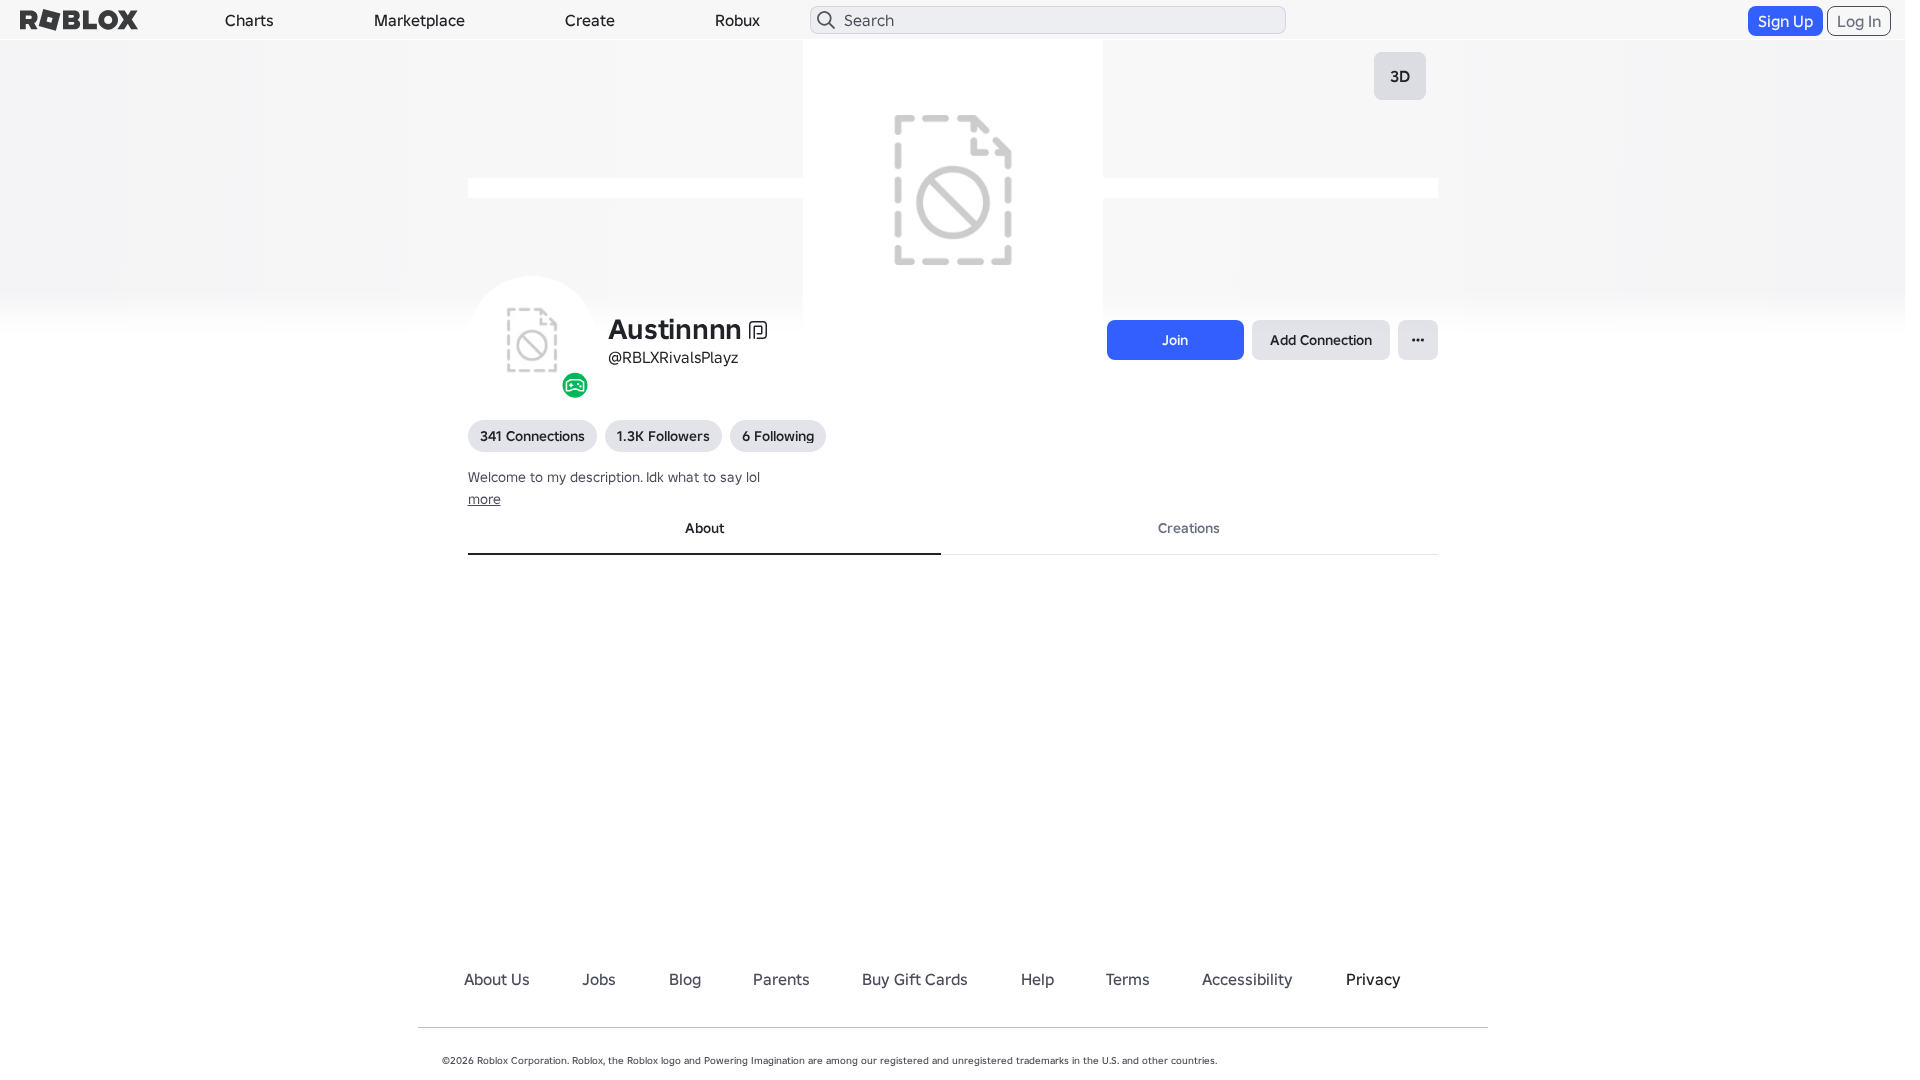
Task: Click the 'Welcome to my description' text
Action: (x=614, y=477)
